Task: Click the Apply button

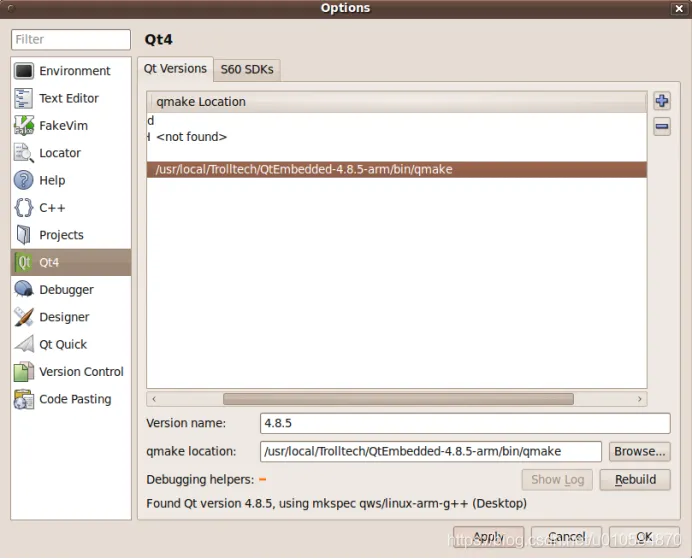Action: pyautogui.click(x=489, y=537)
